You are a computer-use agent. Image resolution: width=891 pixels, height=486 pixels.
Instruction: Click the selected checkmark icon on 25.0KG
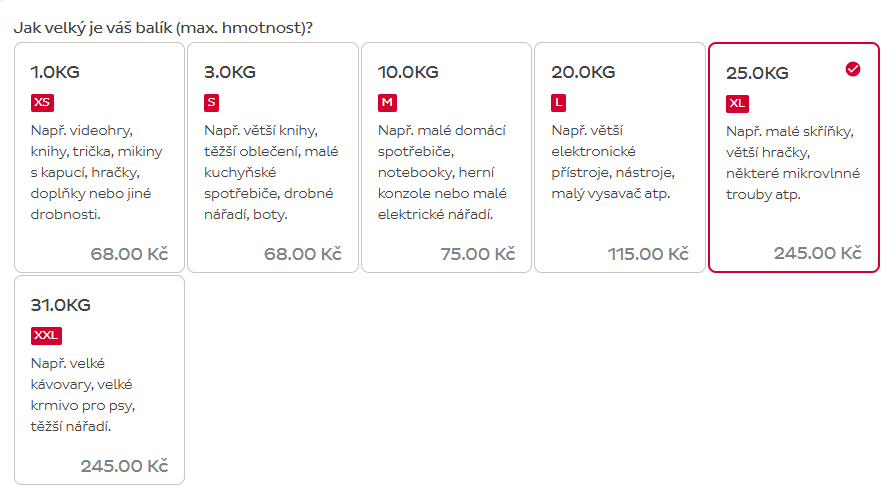(x=852, y=69)
